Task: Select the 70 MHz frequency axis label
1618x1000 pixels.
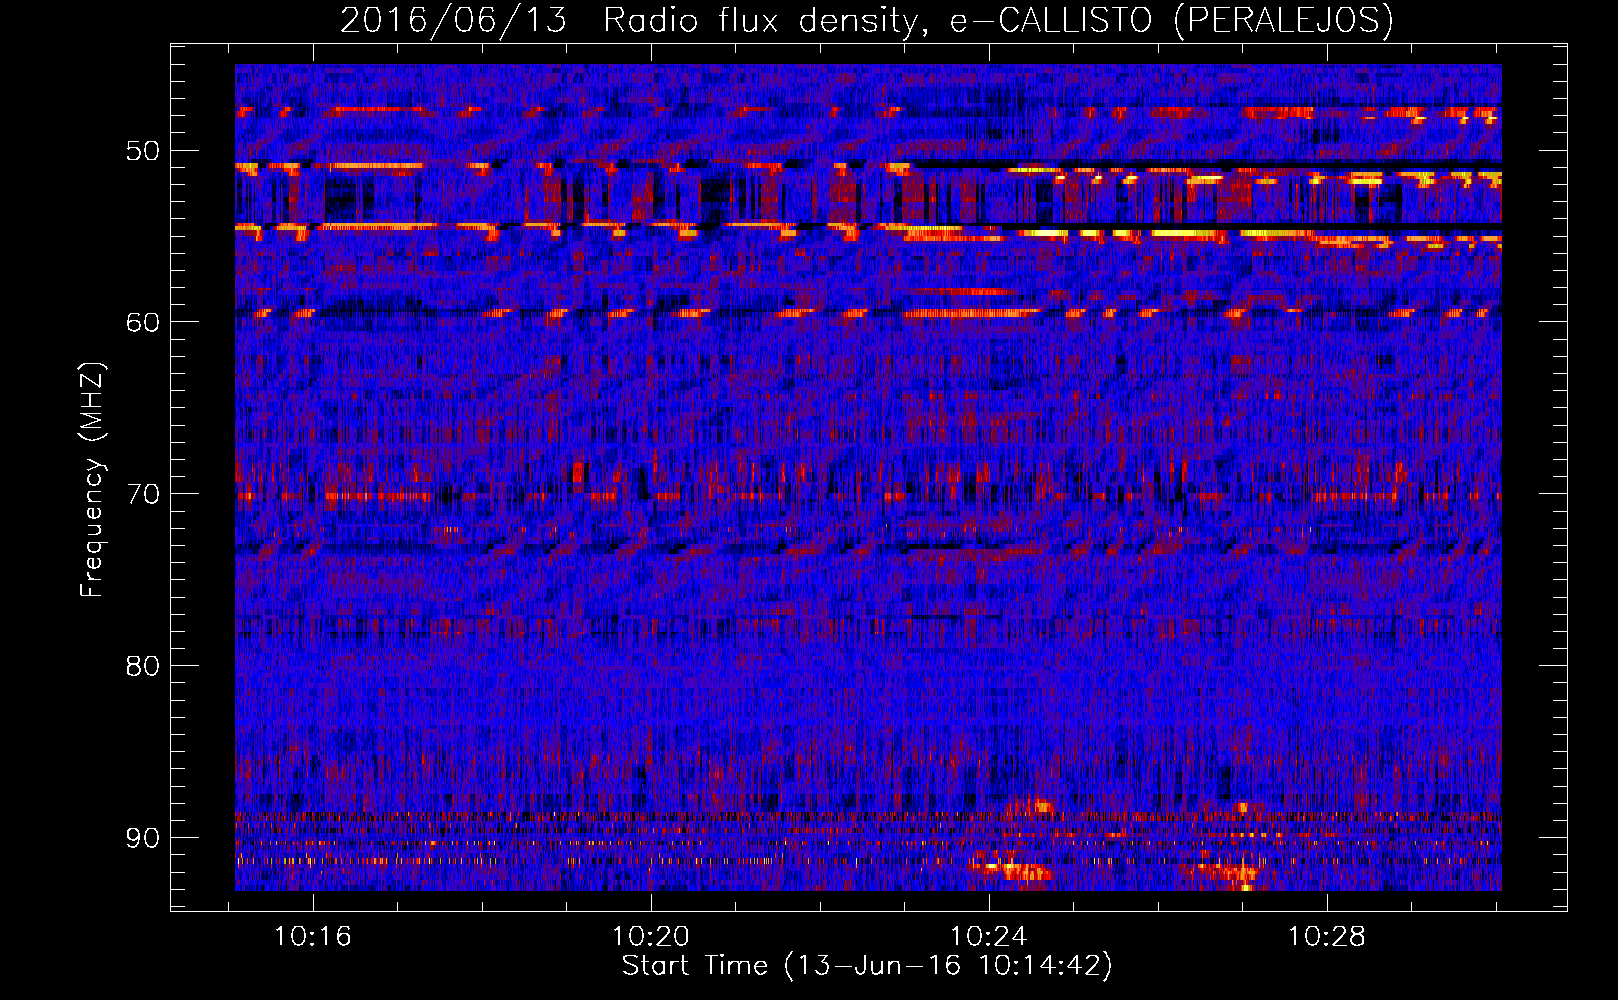Action: 142,494
